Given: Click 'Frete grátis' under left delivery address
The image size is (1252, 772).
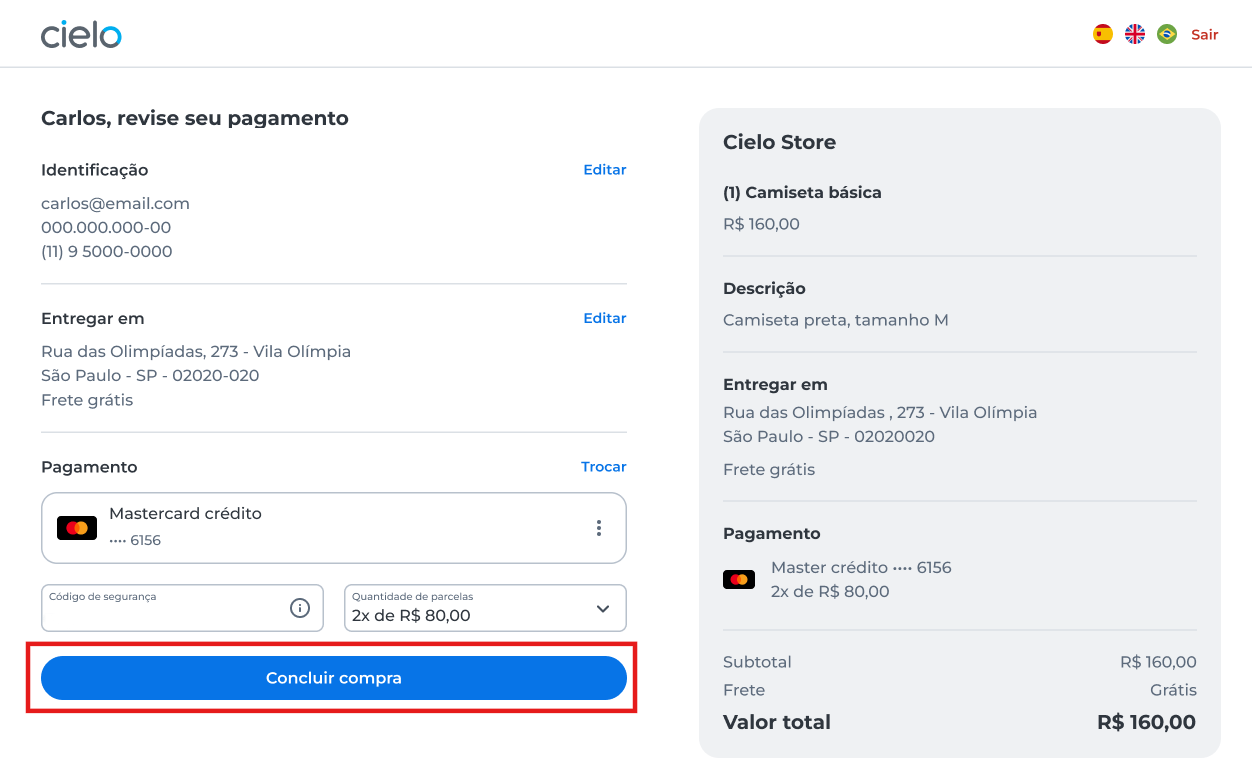Looking at the screenshot, I should (x=87, y=400).
